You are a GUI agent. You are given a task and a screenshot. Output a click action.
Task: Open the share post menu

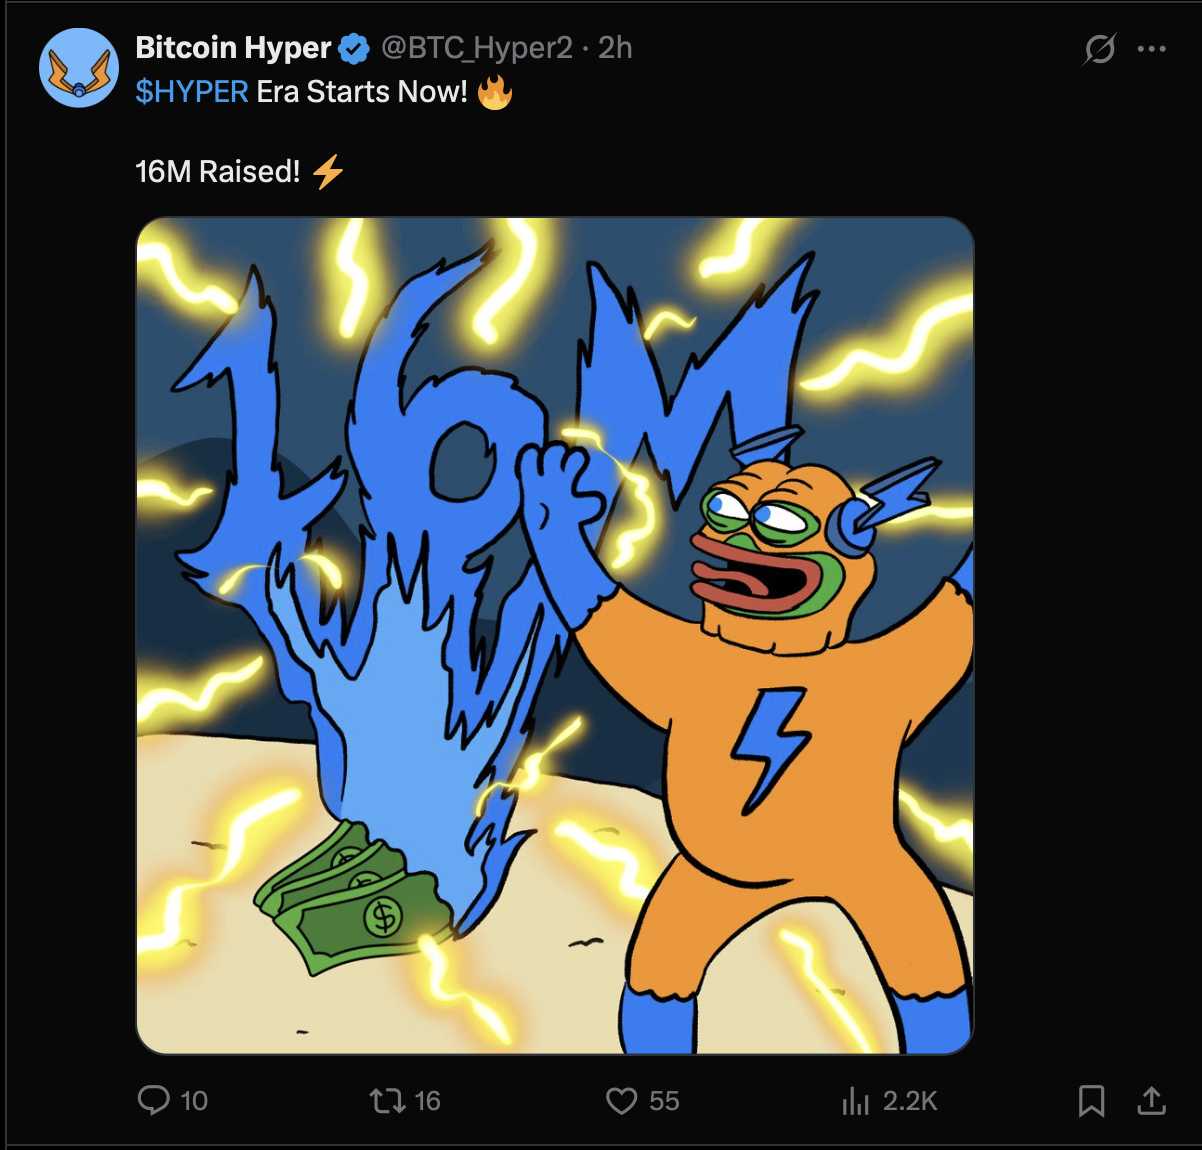(1152, 1101)
